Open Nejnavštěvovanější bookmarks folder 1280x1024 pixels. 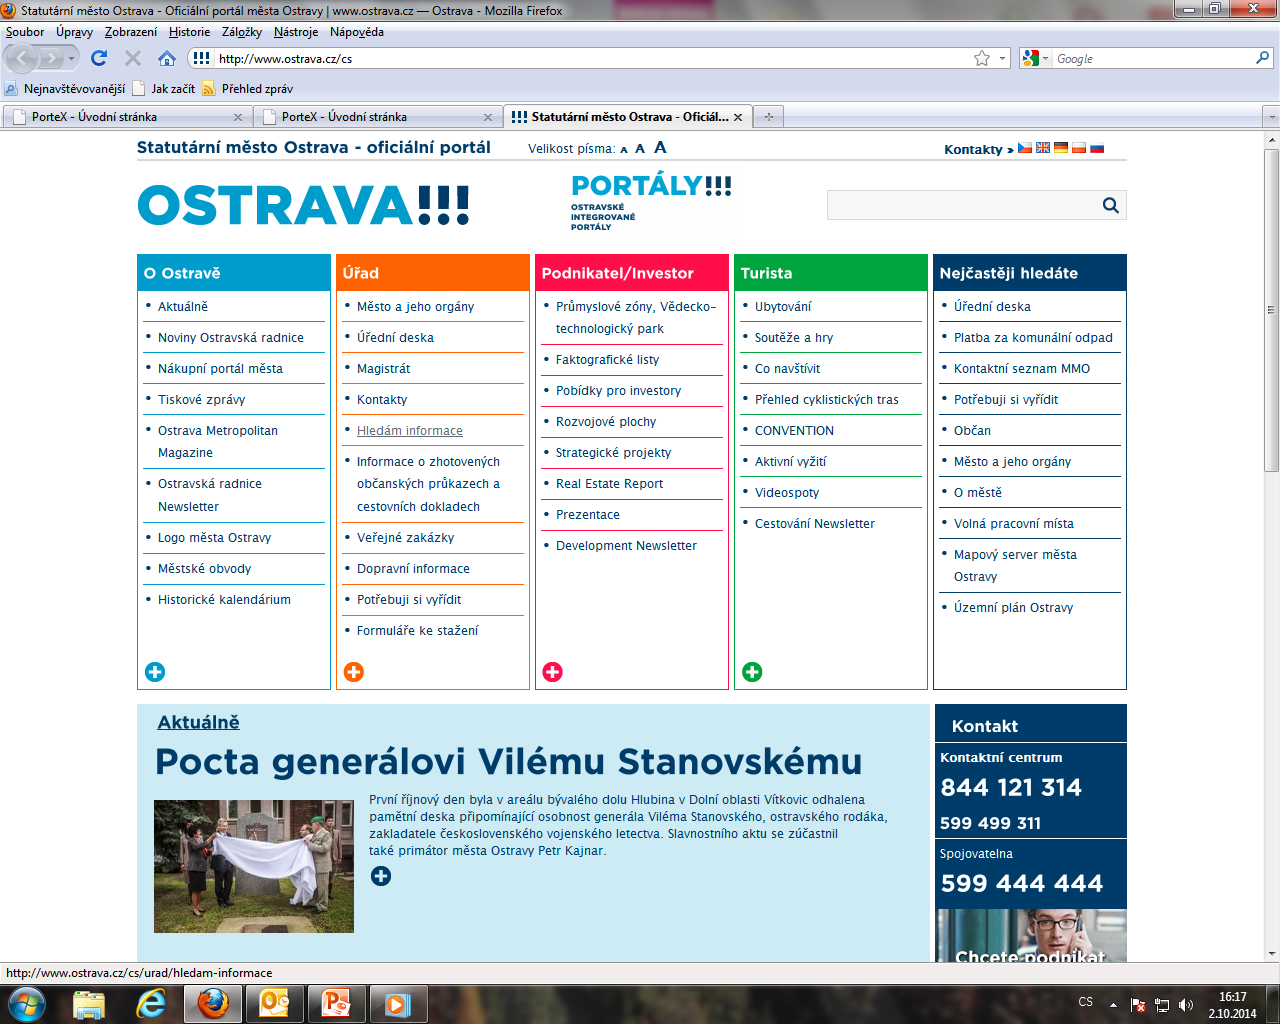point(65,89)
